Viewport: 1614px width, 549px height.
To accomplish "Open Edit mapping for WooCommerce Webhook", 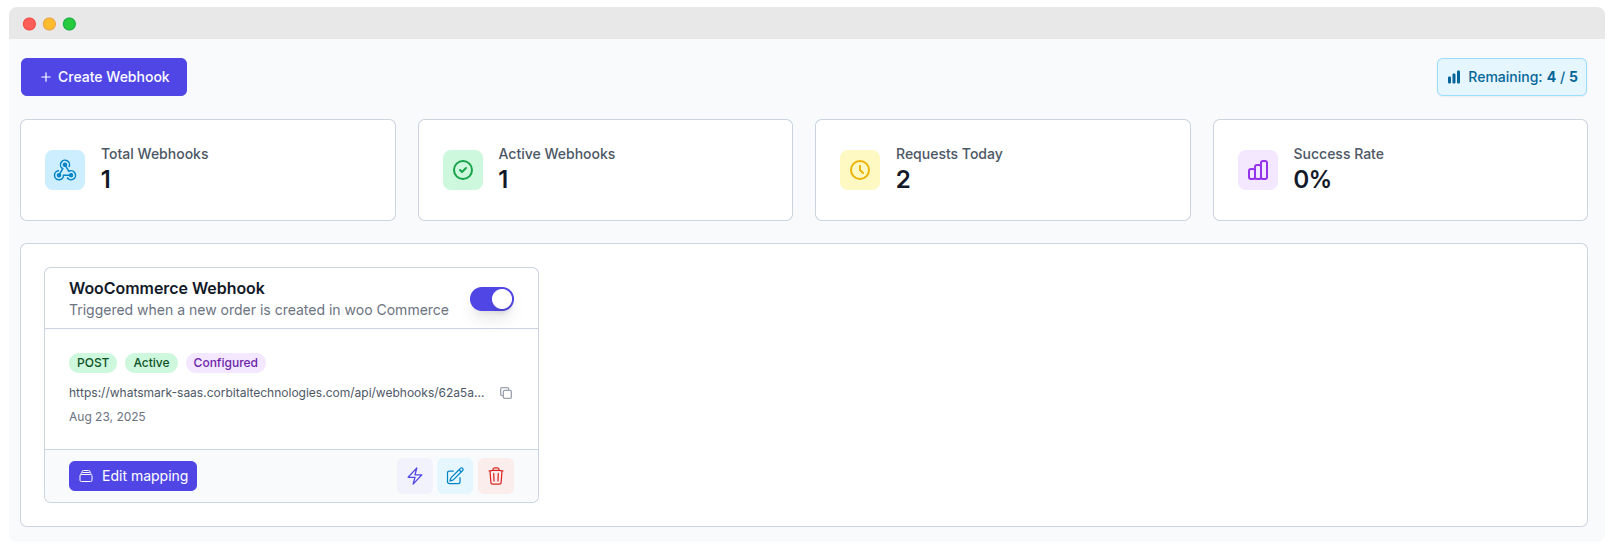I will [x=133, y=476].
